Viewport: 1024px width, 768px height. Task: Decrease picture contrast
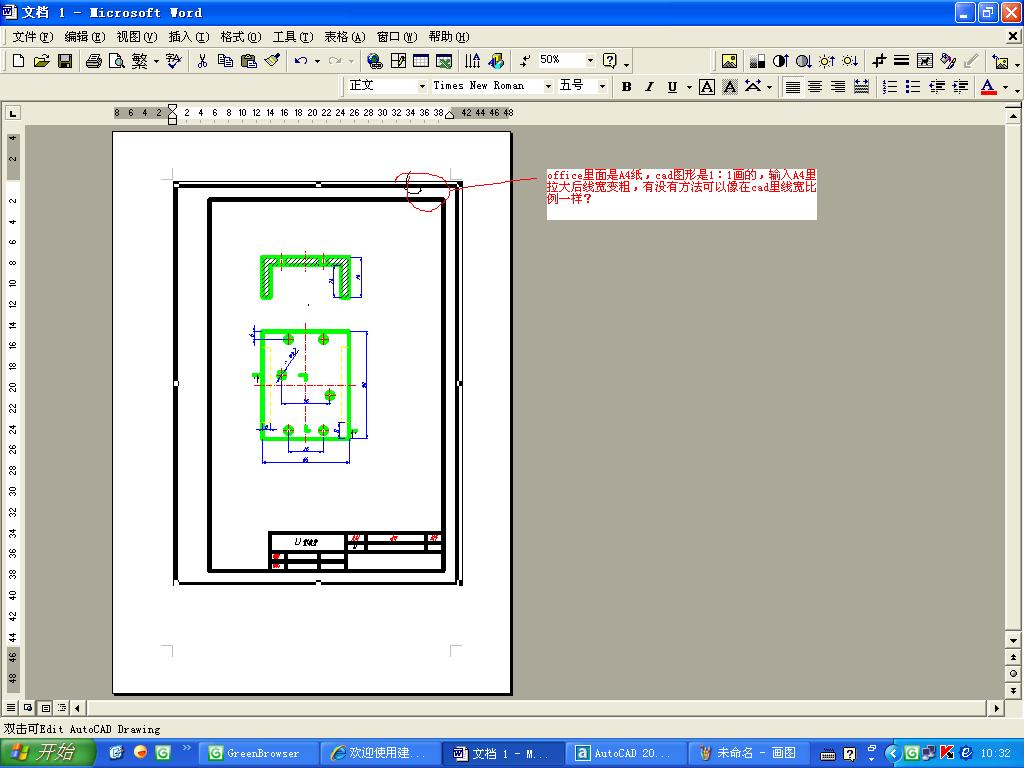tap(803, 61)
